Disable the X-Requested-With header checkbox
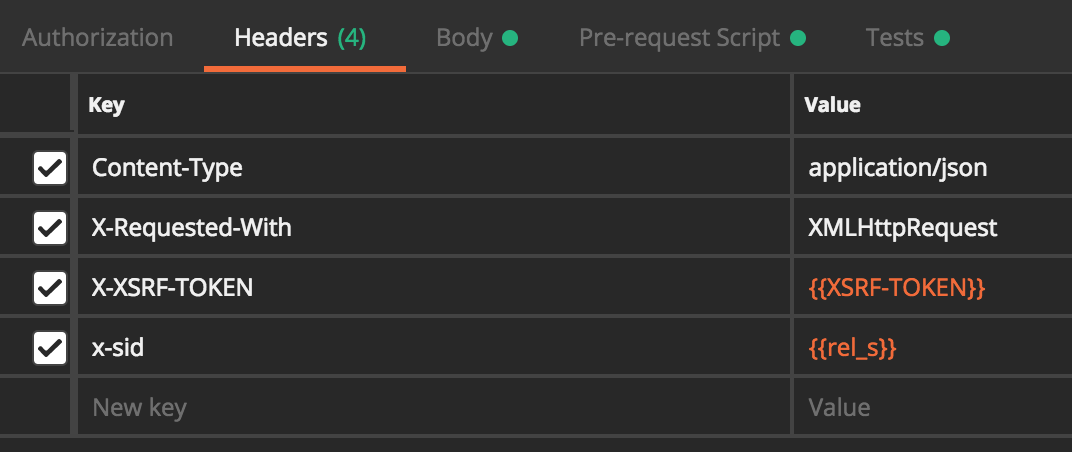1072x452 pixels. click(x=50, y=228)
